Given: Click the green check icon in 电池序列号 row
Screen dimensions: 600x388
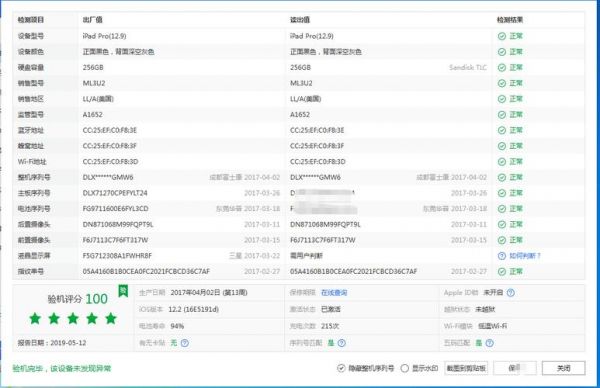Looking at the screenshot, I should pos(502,209).
